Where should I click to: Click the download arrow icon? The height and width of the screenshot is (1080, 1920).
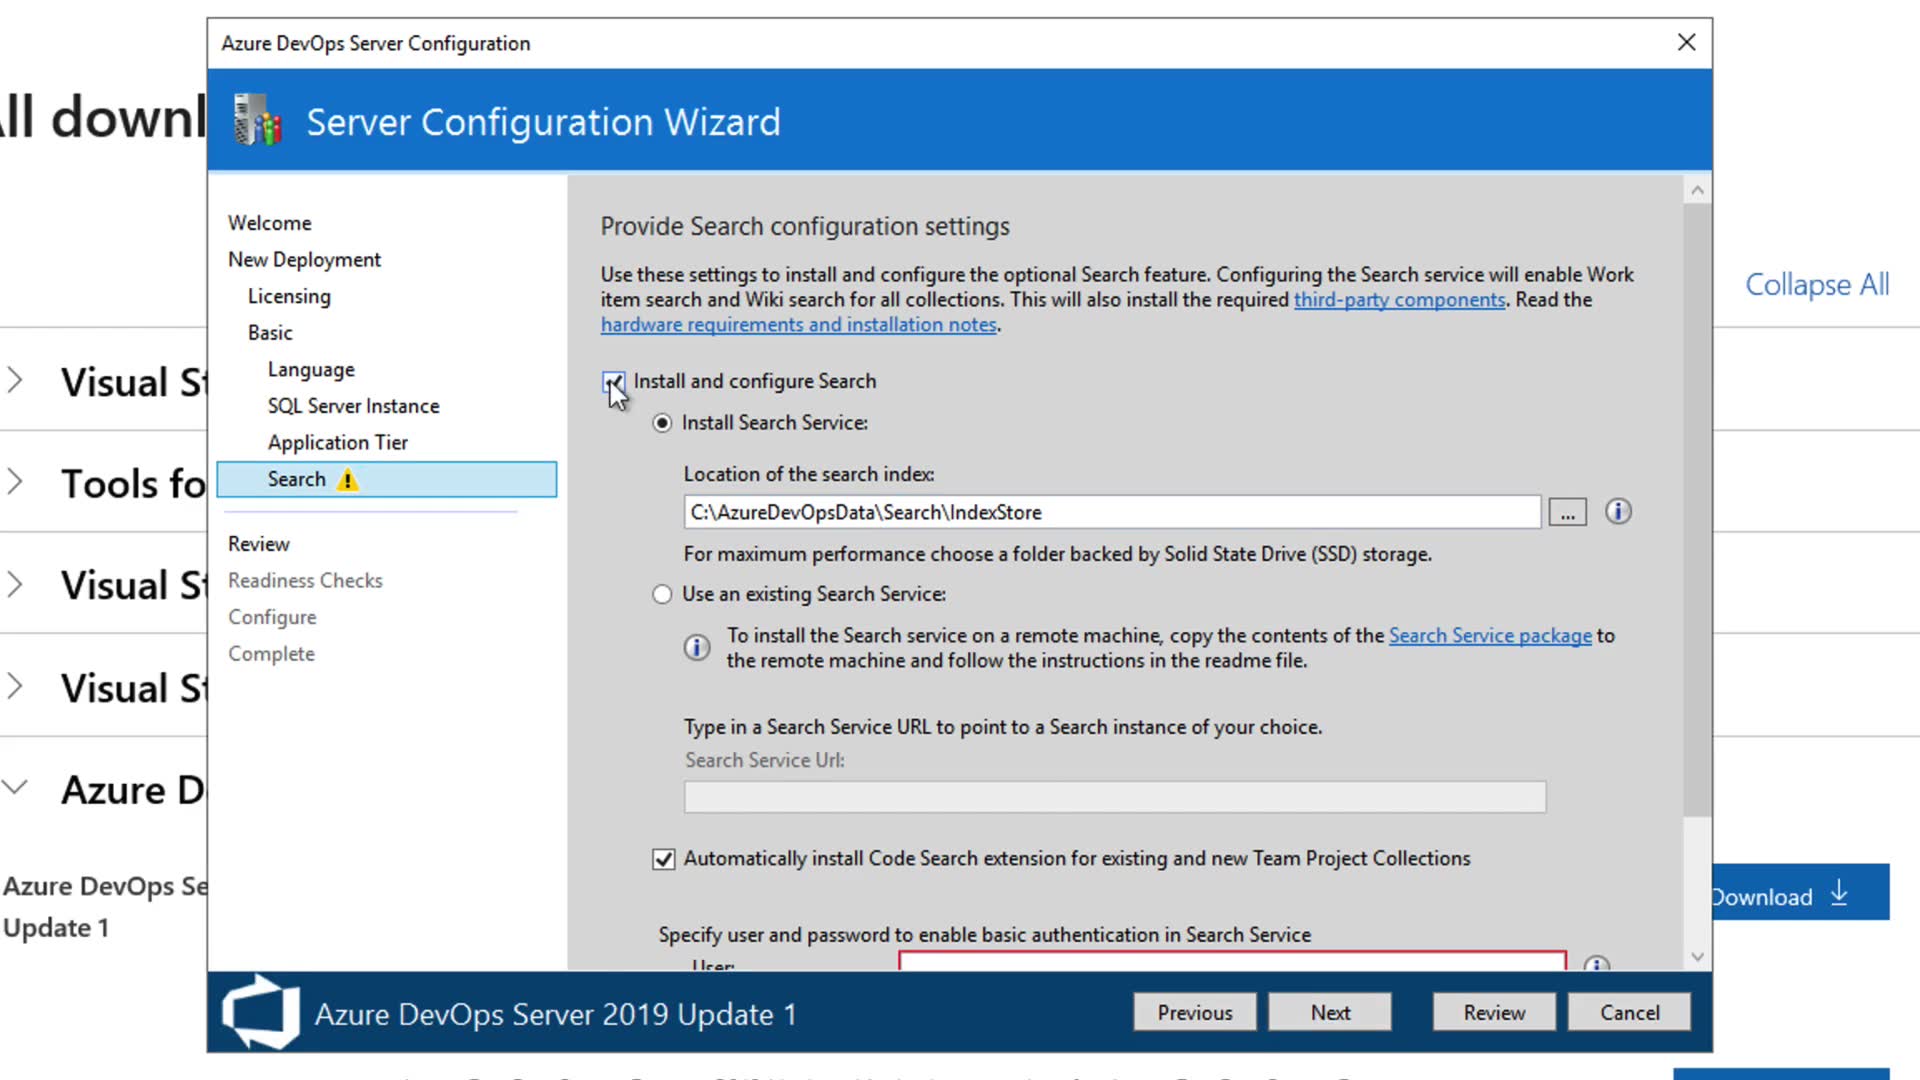[1839, 893]
